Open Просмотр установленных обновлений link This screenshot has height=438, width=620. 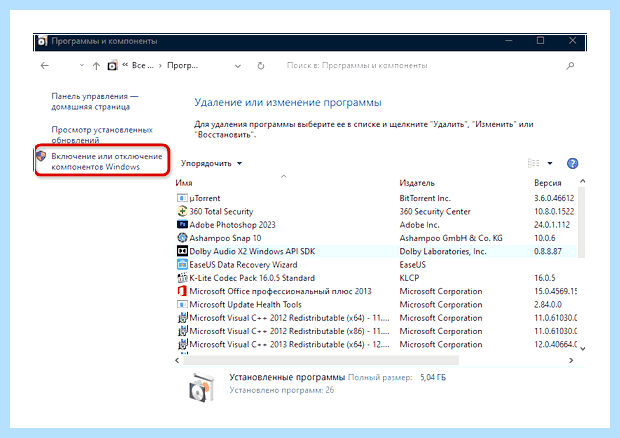pyautogui.click(x=102, y=135)
